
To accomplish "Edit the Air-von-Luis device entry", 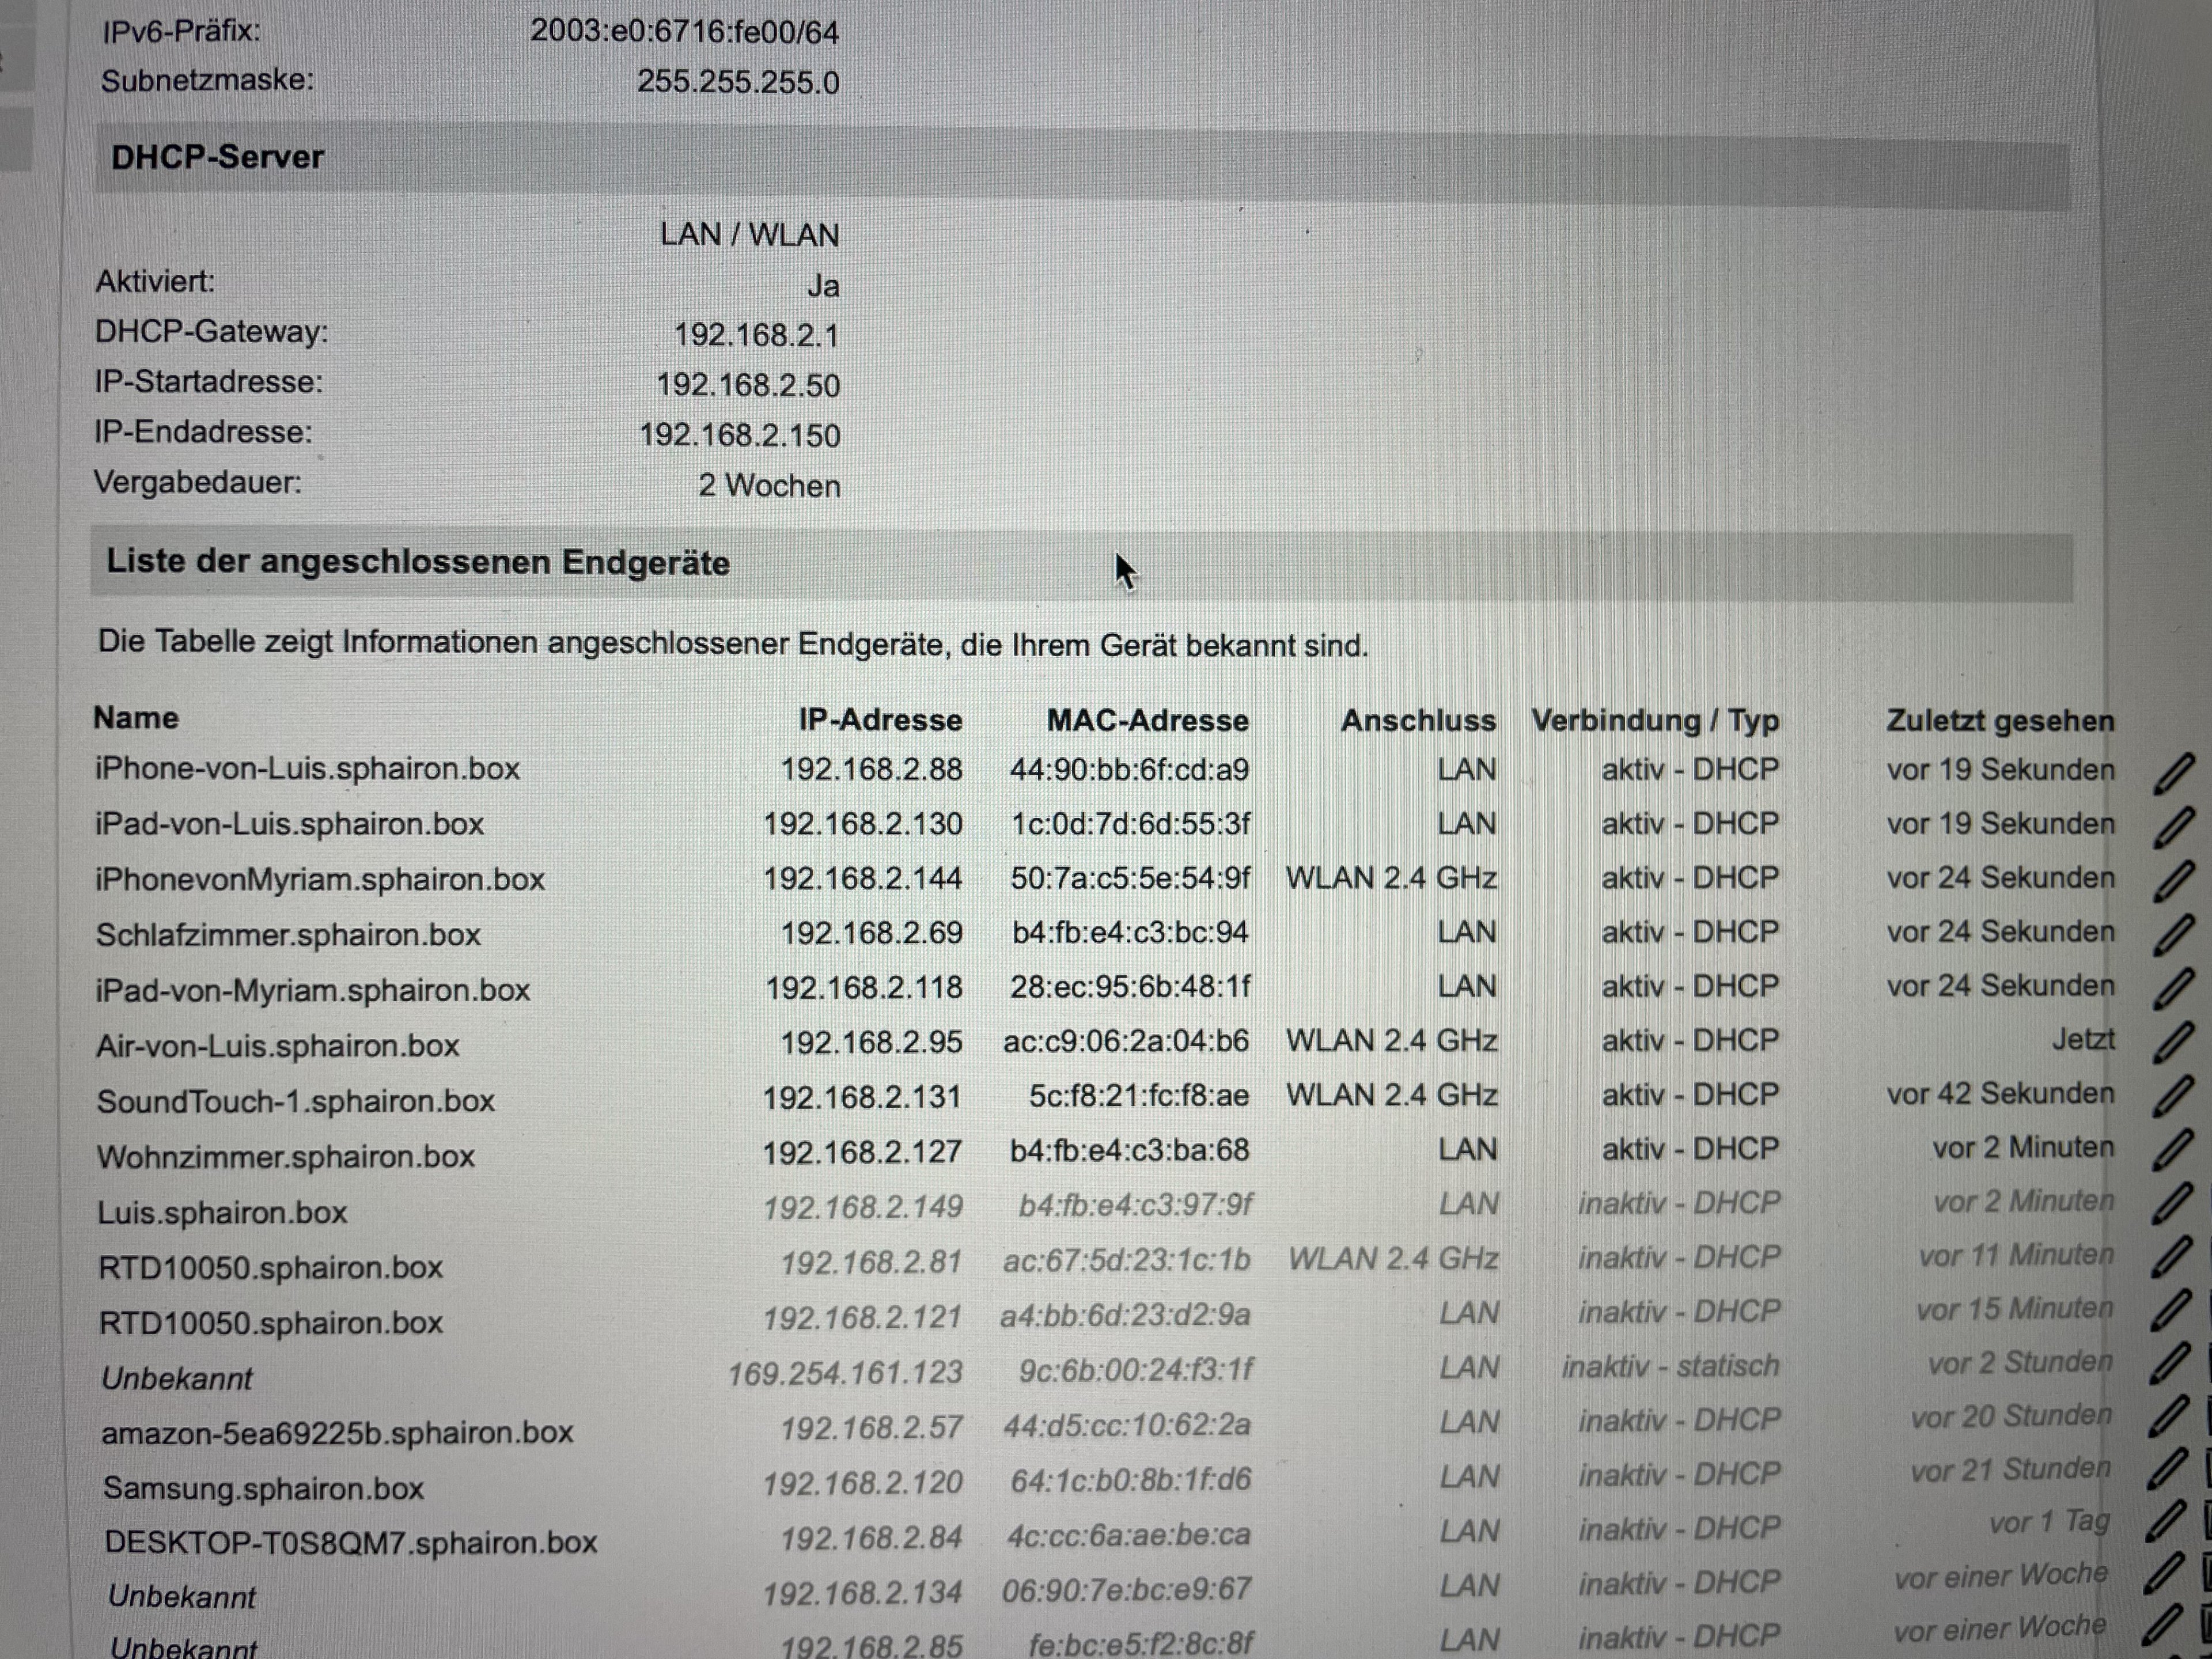I will tap(2172, 1043).
